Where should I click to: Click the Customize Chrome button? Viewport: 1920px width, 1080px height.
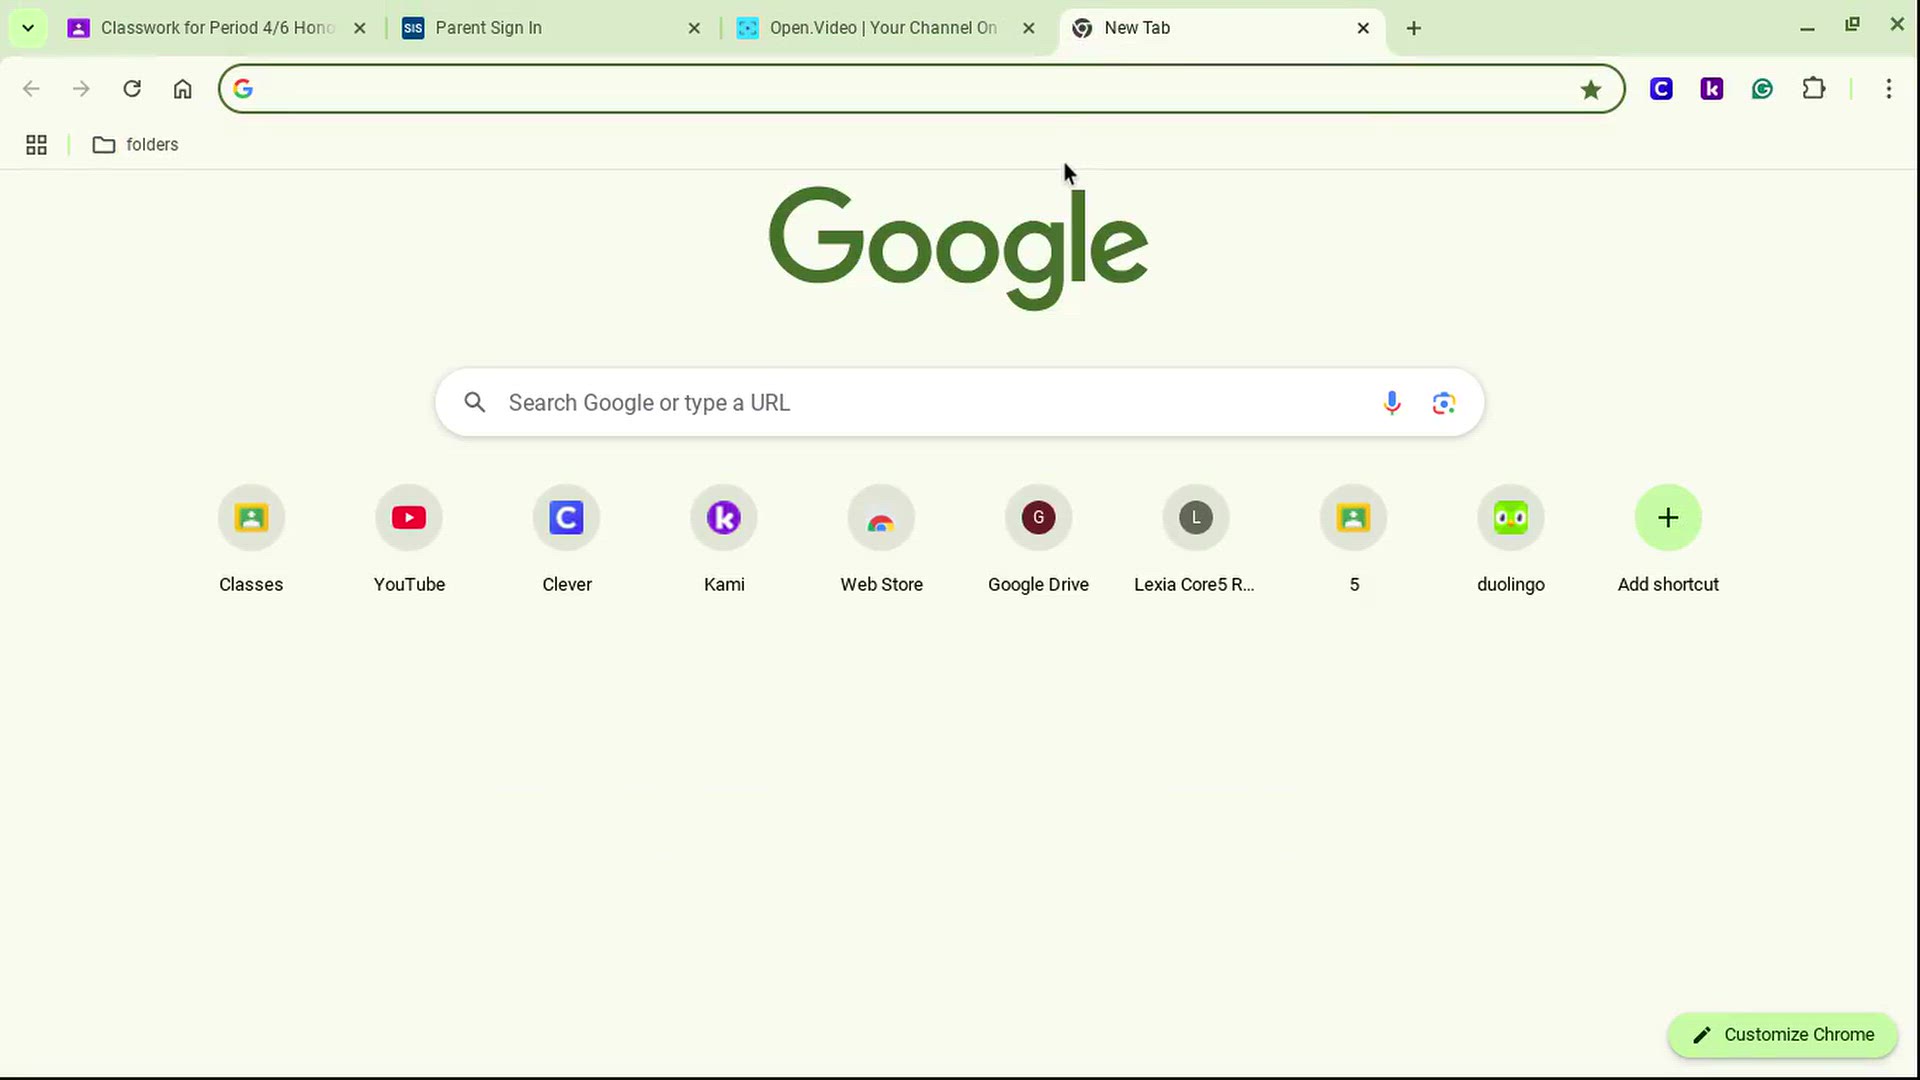click(x=1782, y=1035)
